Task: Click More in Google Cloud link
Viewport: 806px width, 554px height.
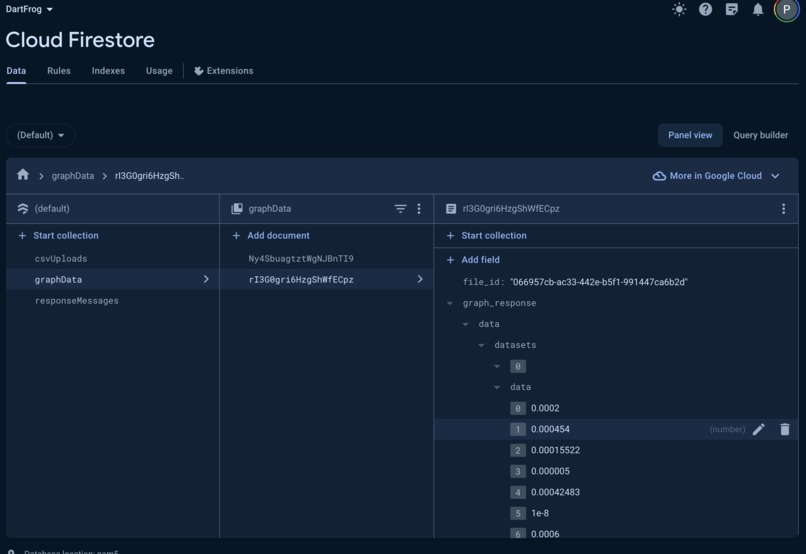Action: tap(716, 176)
